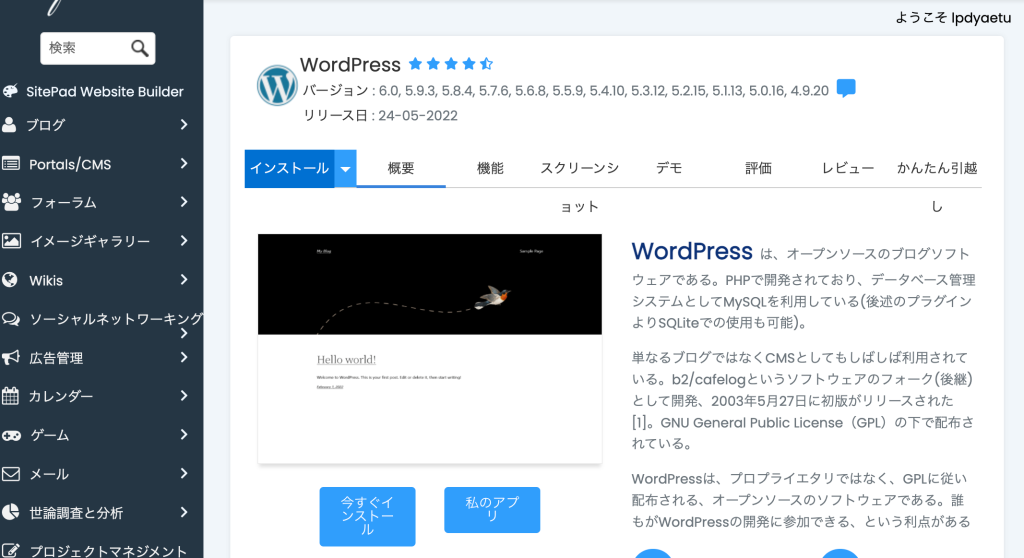Click the フォーラム group icon
Screen dimensions: 1024x558
pyautogui.click(x=11, y=202)
